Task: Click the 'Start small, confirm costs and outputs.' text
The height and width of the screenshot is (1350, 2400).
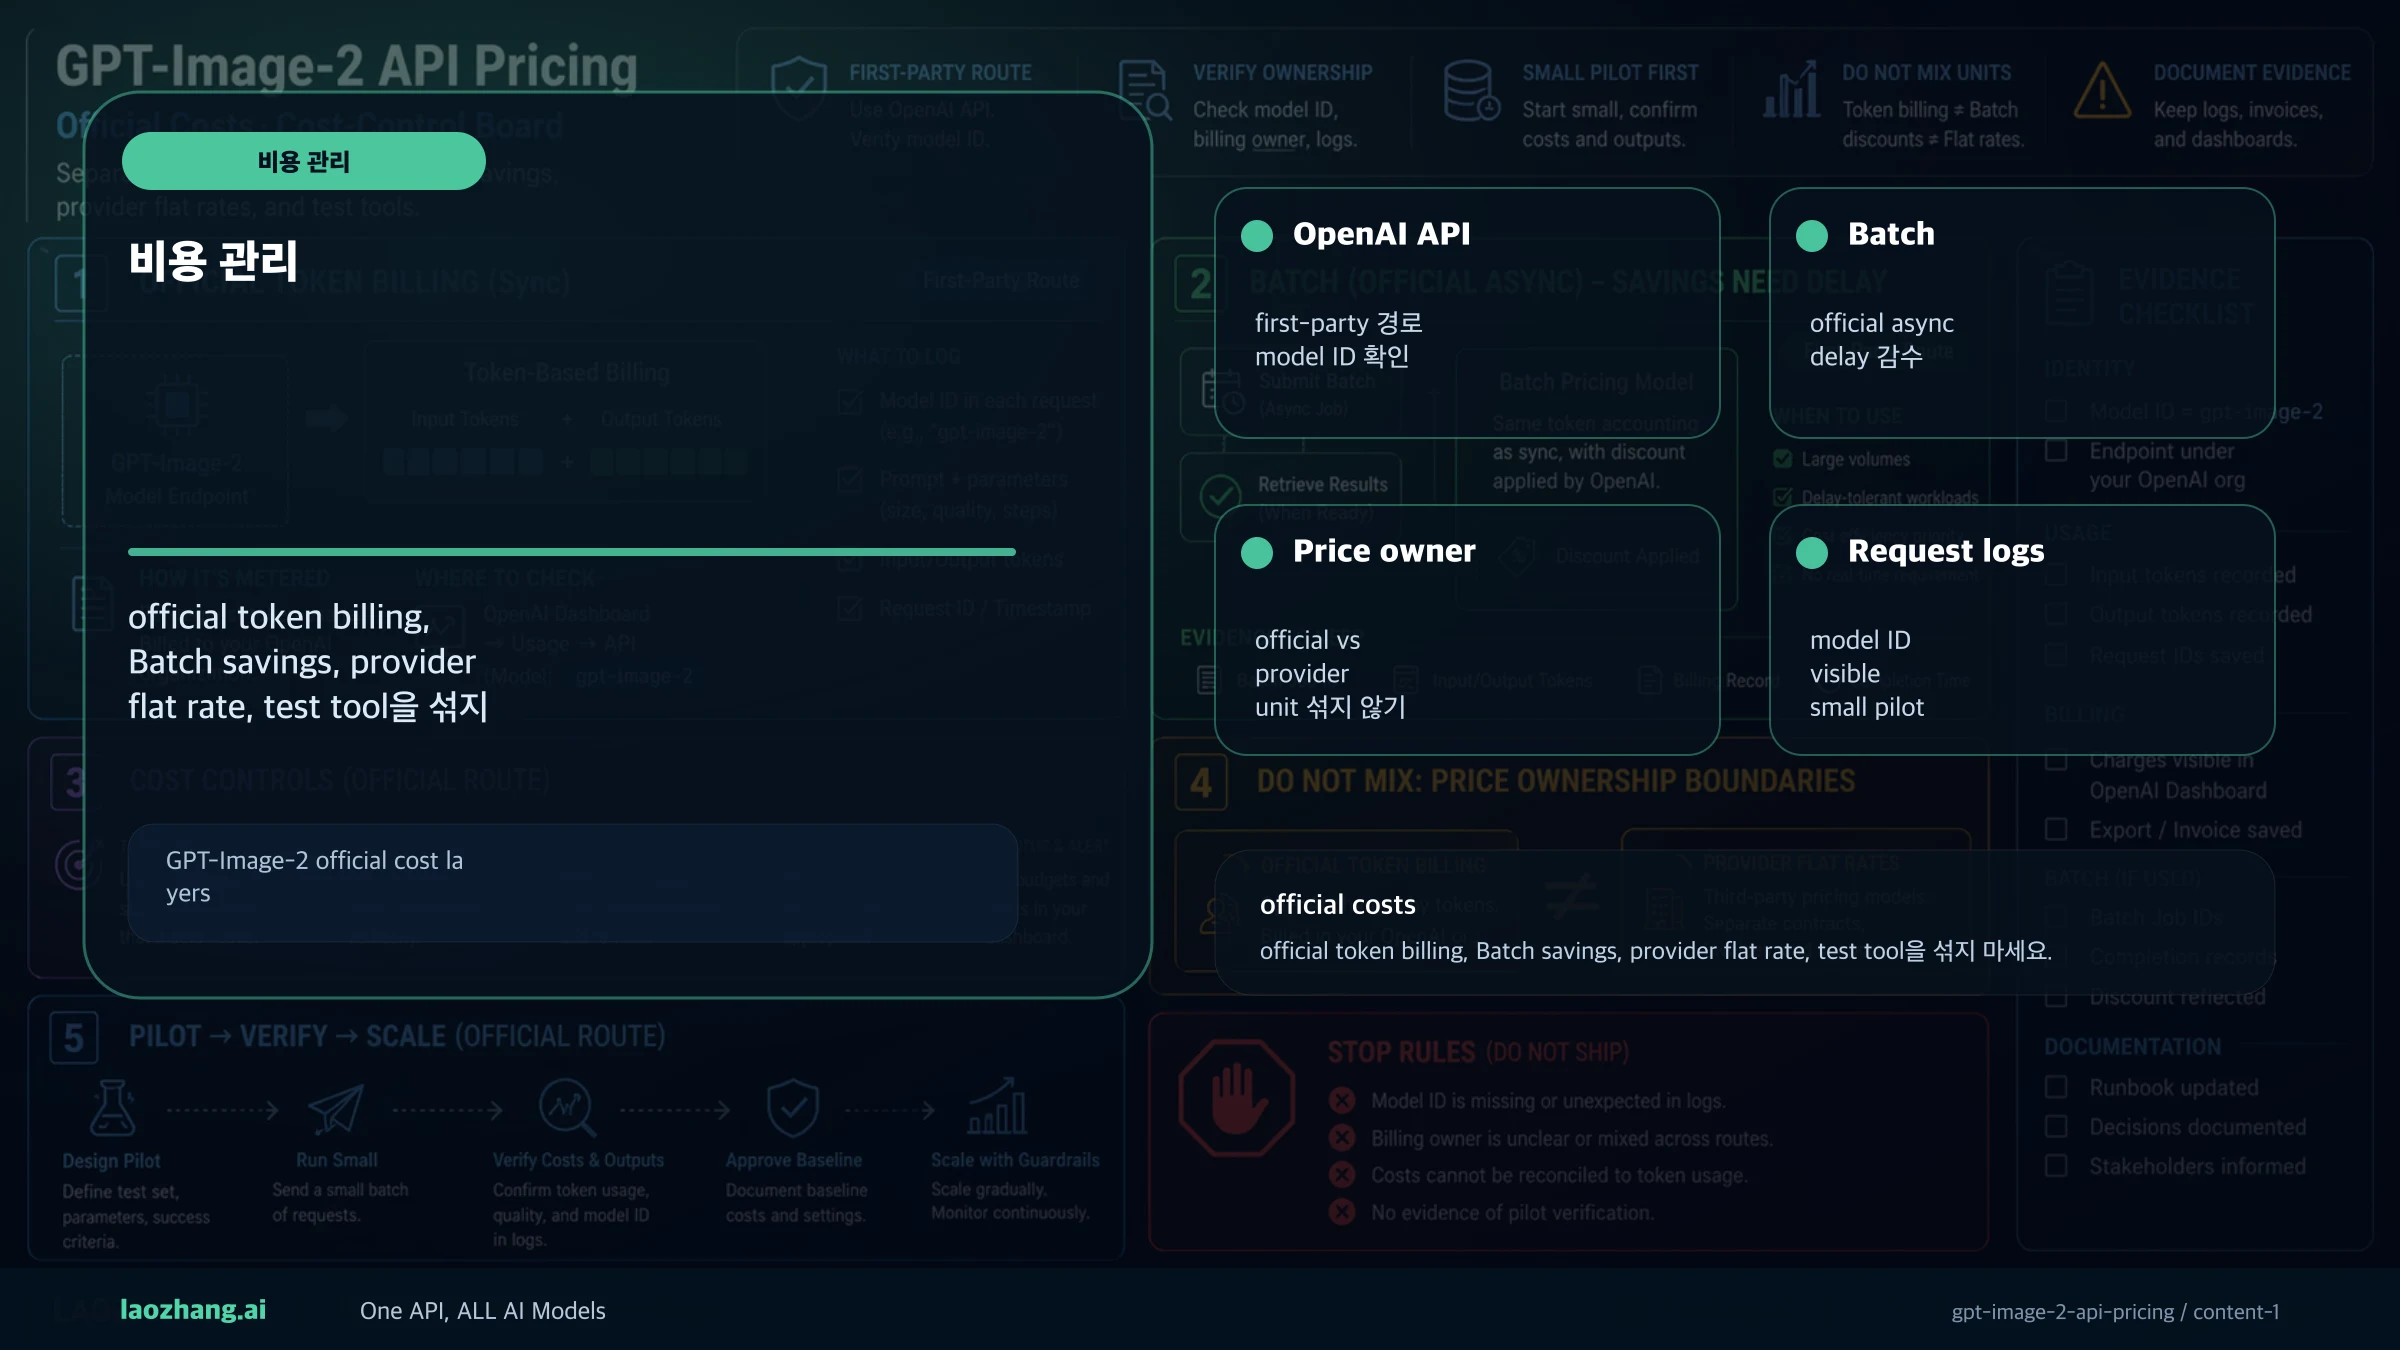Action: (1610, 125)
